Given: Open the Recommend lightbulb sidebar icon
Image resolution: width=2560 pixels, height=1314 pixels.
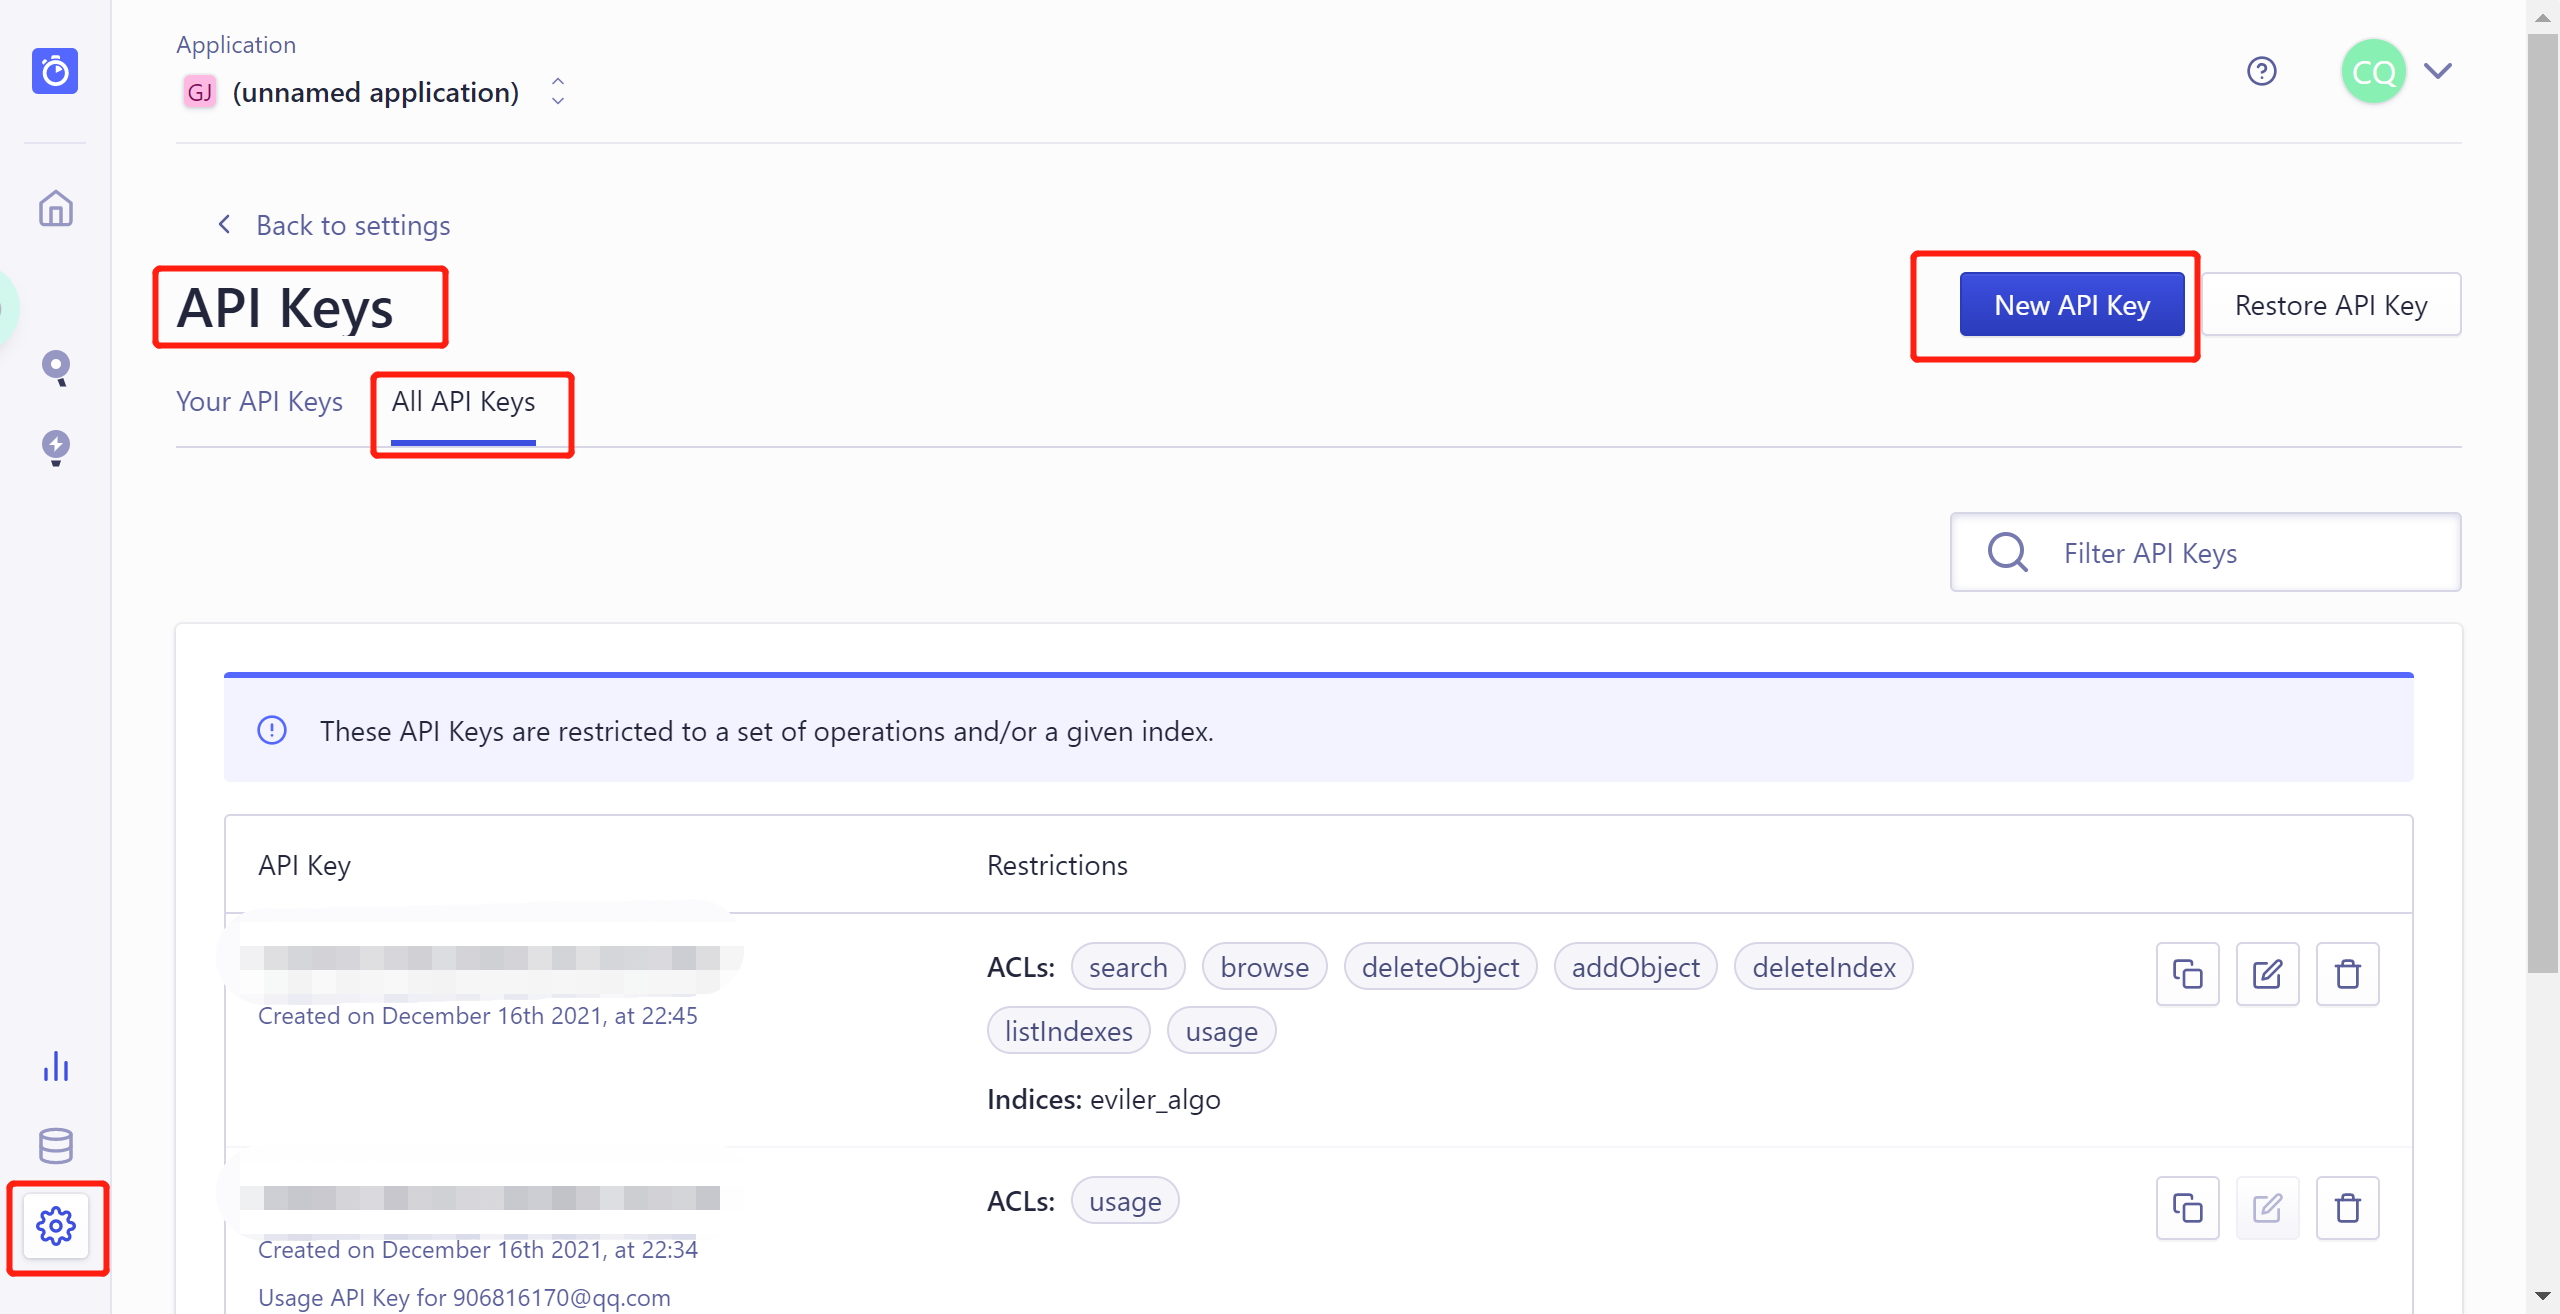Looking at the screenshot, I should click(x=55, y=447).
